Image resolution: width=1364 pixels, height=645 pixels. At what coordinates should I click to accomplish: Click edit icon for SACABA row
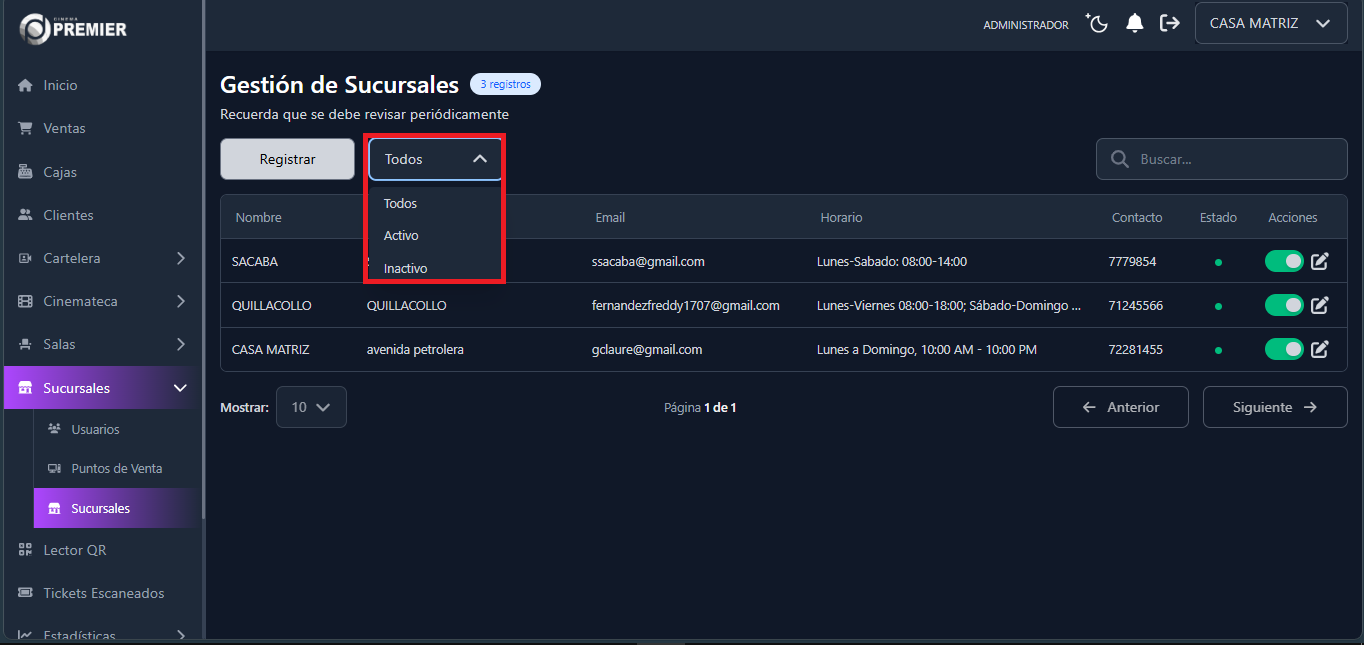[x=1320, y=261]
